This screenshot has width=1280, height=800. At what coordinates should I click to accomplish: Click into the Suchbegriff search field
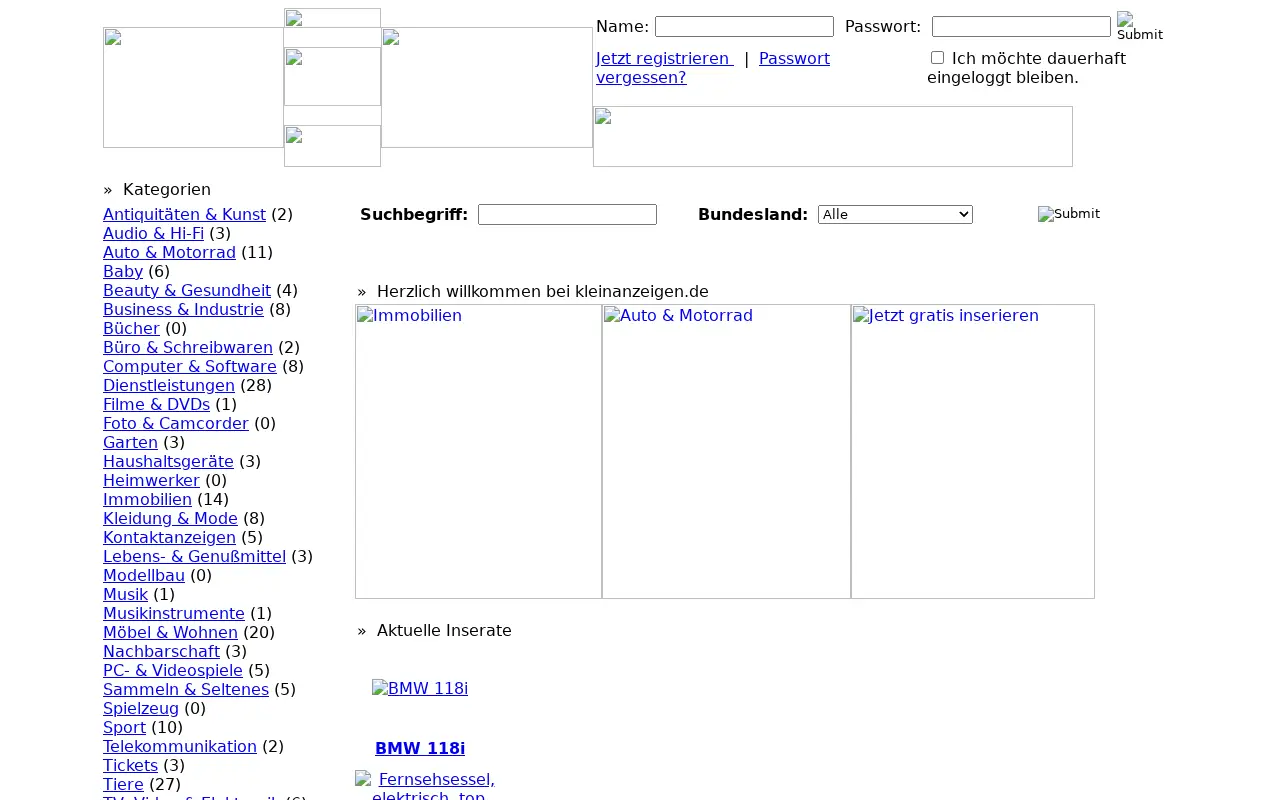click(x=567, y=215)
